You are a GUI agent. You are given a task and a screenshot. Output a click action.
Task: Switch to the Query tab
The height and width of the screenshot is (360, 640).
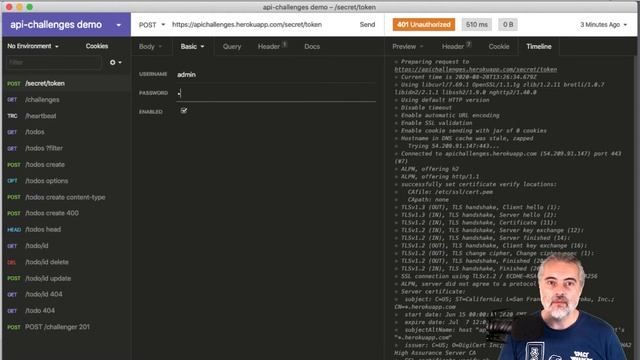[x=232, y=47]
